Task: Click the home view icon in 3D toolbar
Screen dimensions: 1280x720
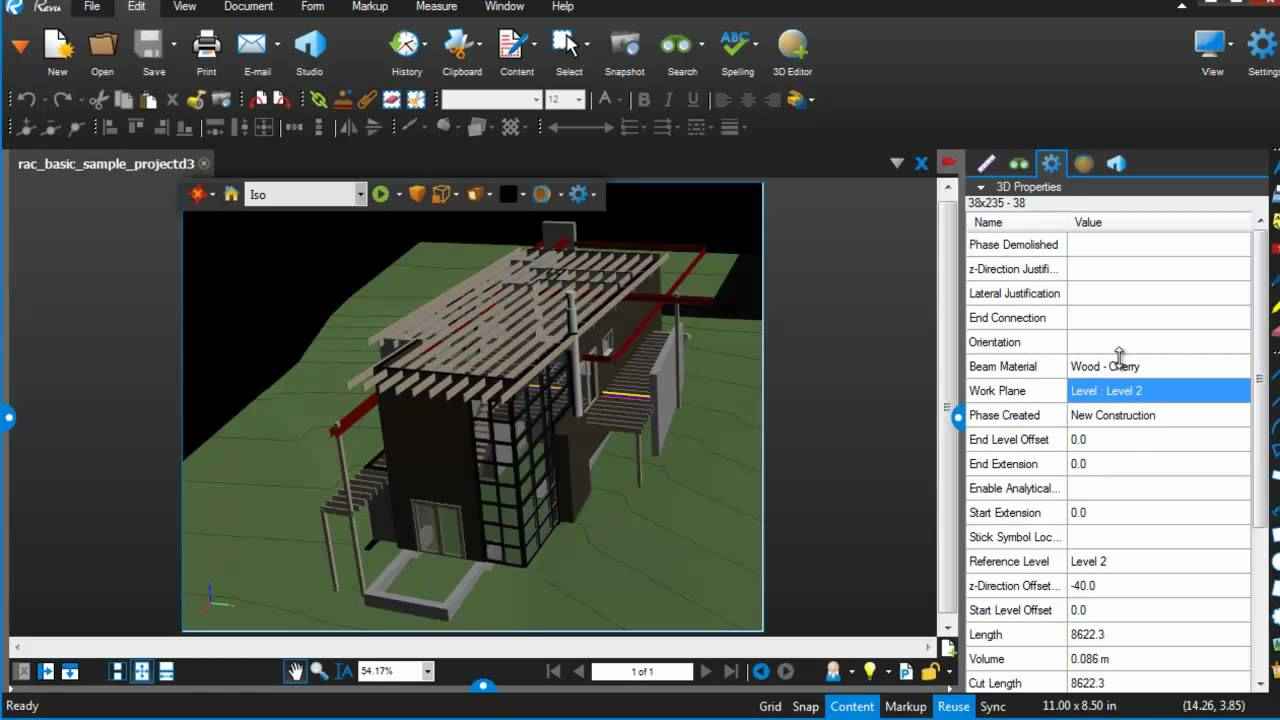Action: 231,194
